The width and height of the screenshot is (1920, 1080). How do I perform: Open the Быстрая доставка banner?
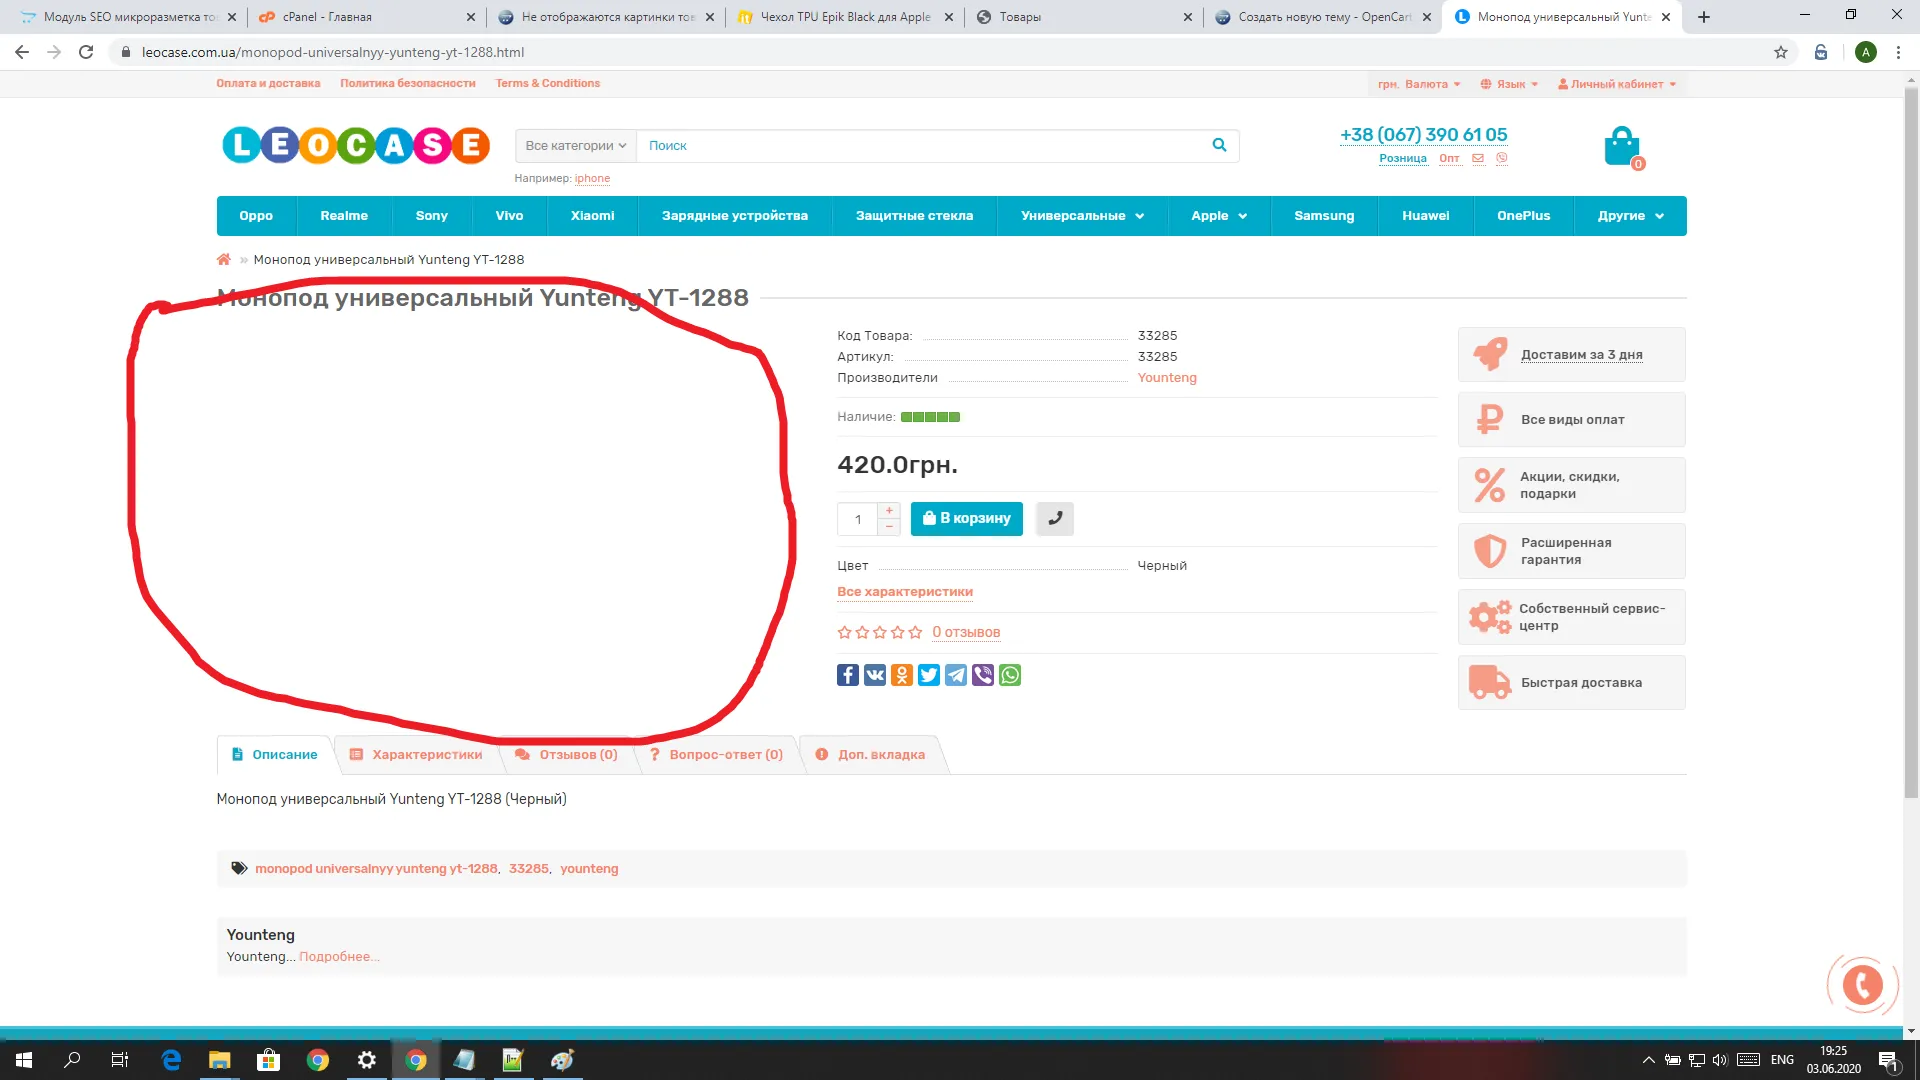(x=1571, y=683)
